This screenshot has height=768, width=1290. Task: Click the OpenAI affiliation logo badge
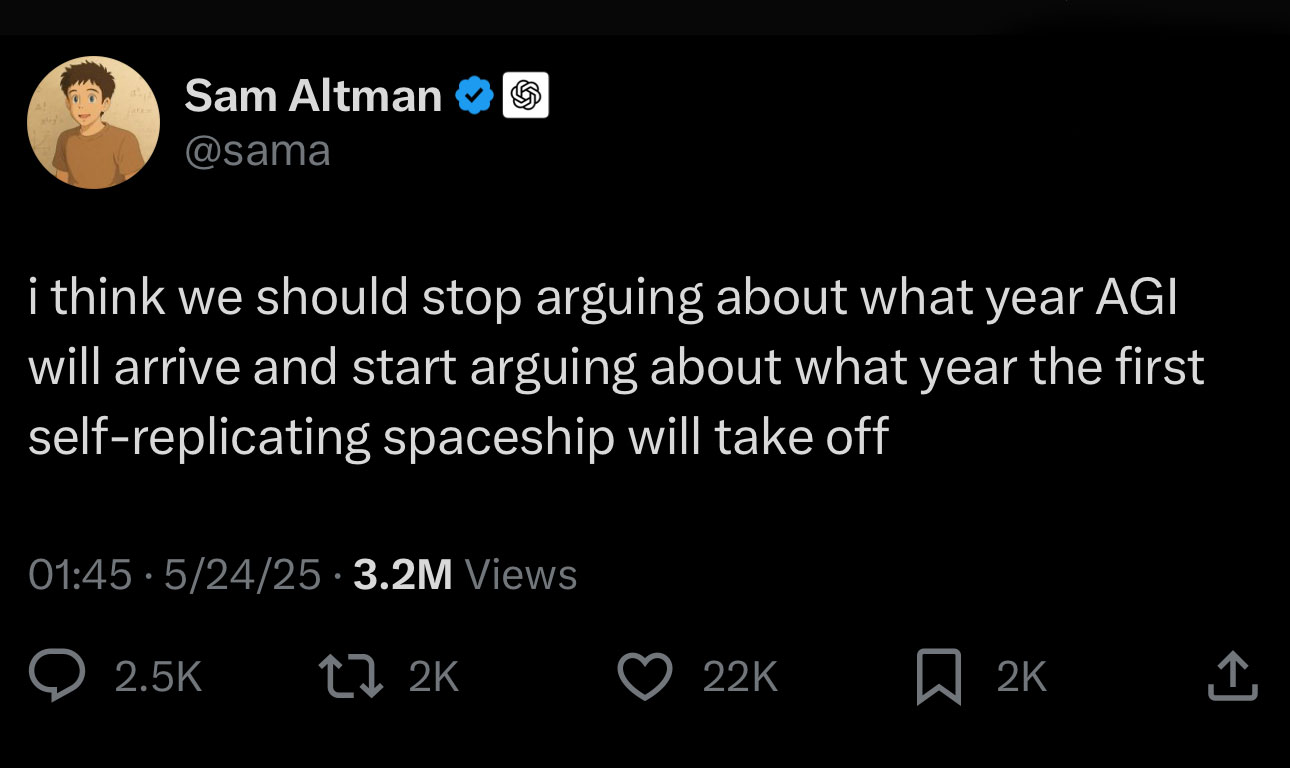click(x=525, y=96)
